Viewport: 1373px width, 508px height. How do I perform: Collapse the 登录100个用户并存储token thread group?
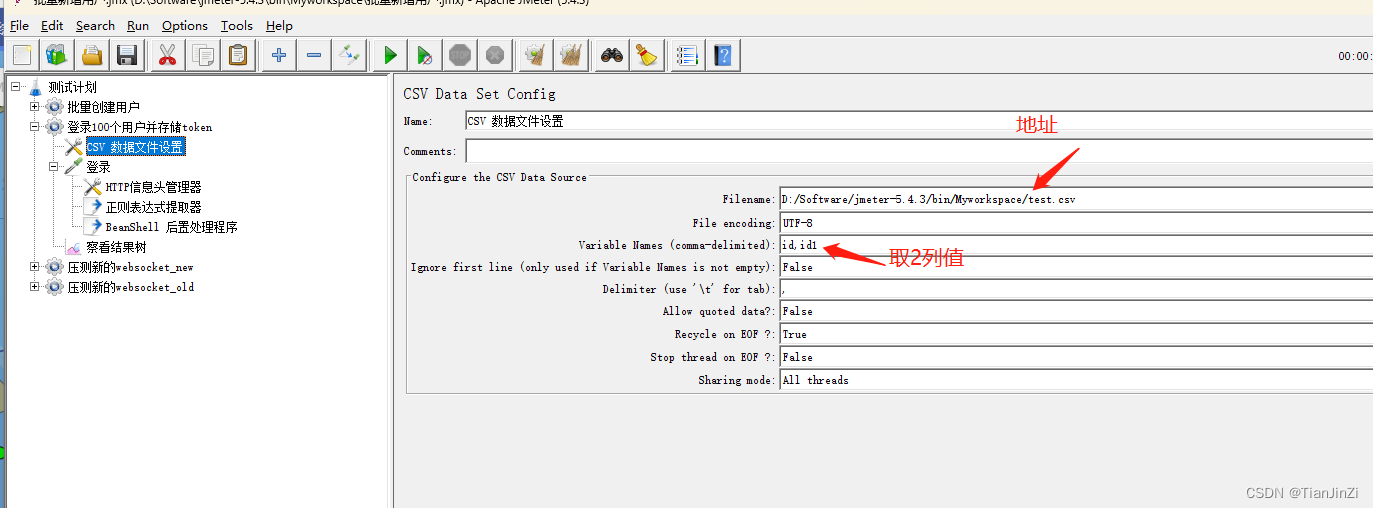click(35, 127)
